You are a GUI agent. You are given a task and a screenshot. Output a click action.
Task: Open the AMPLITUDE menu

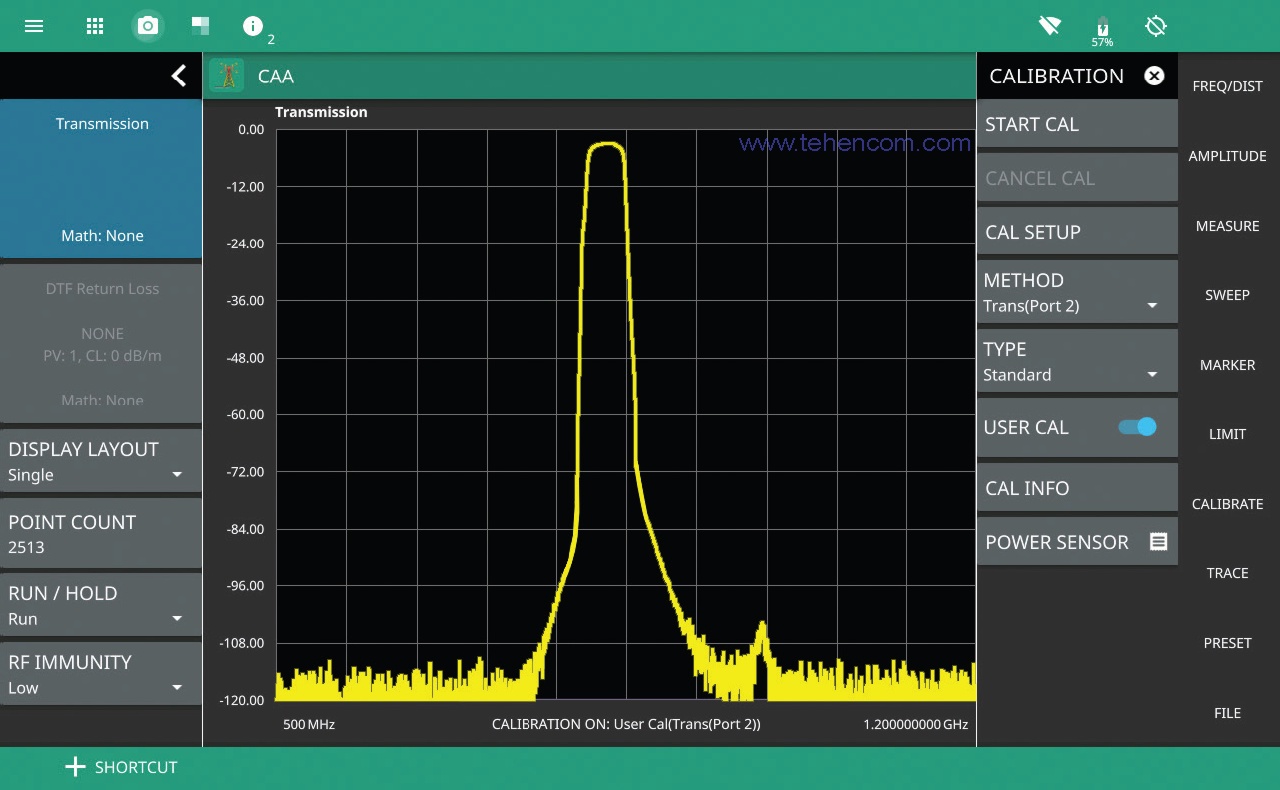(x=1228, y=156)
